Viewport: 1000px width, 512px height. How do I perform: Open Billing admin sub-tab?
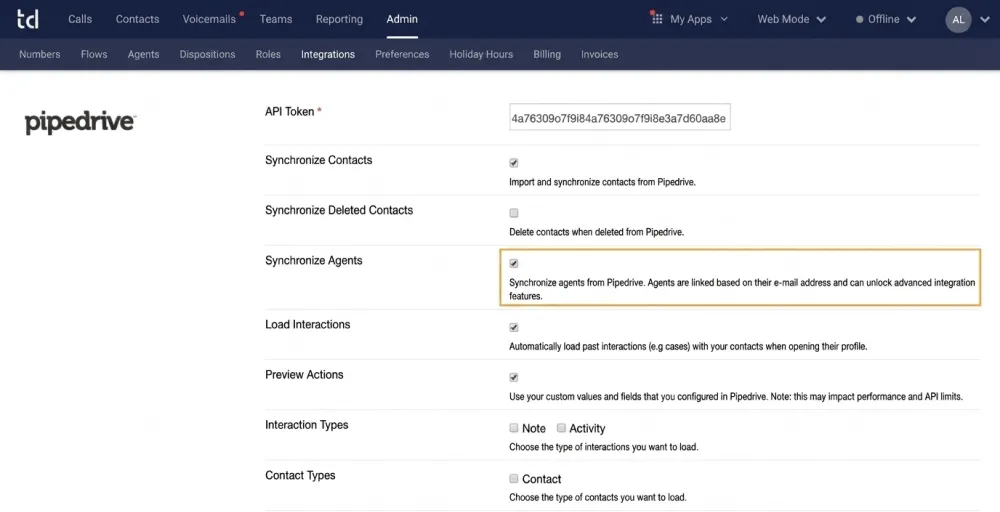click(547, 55)
